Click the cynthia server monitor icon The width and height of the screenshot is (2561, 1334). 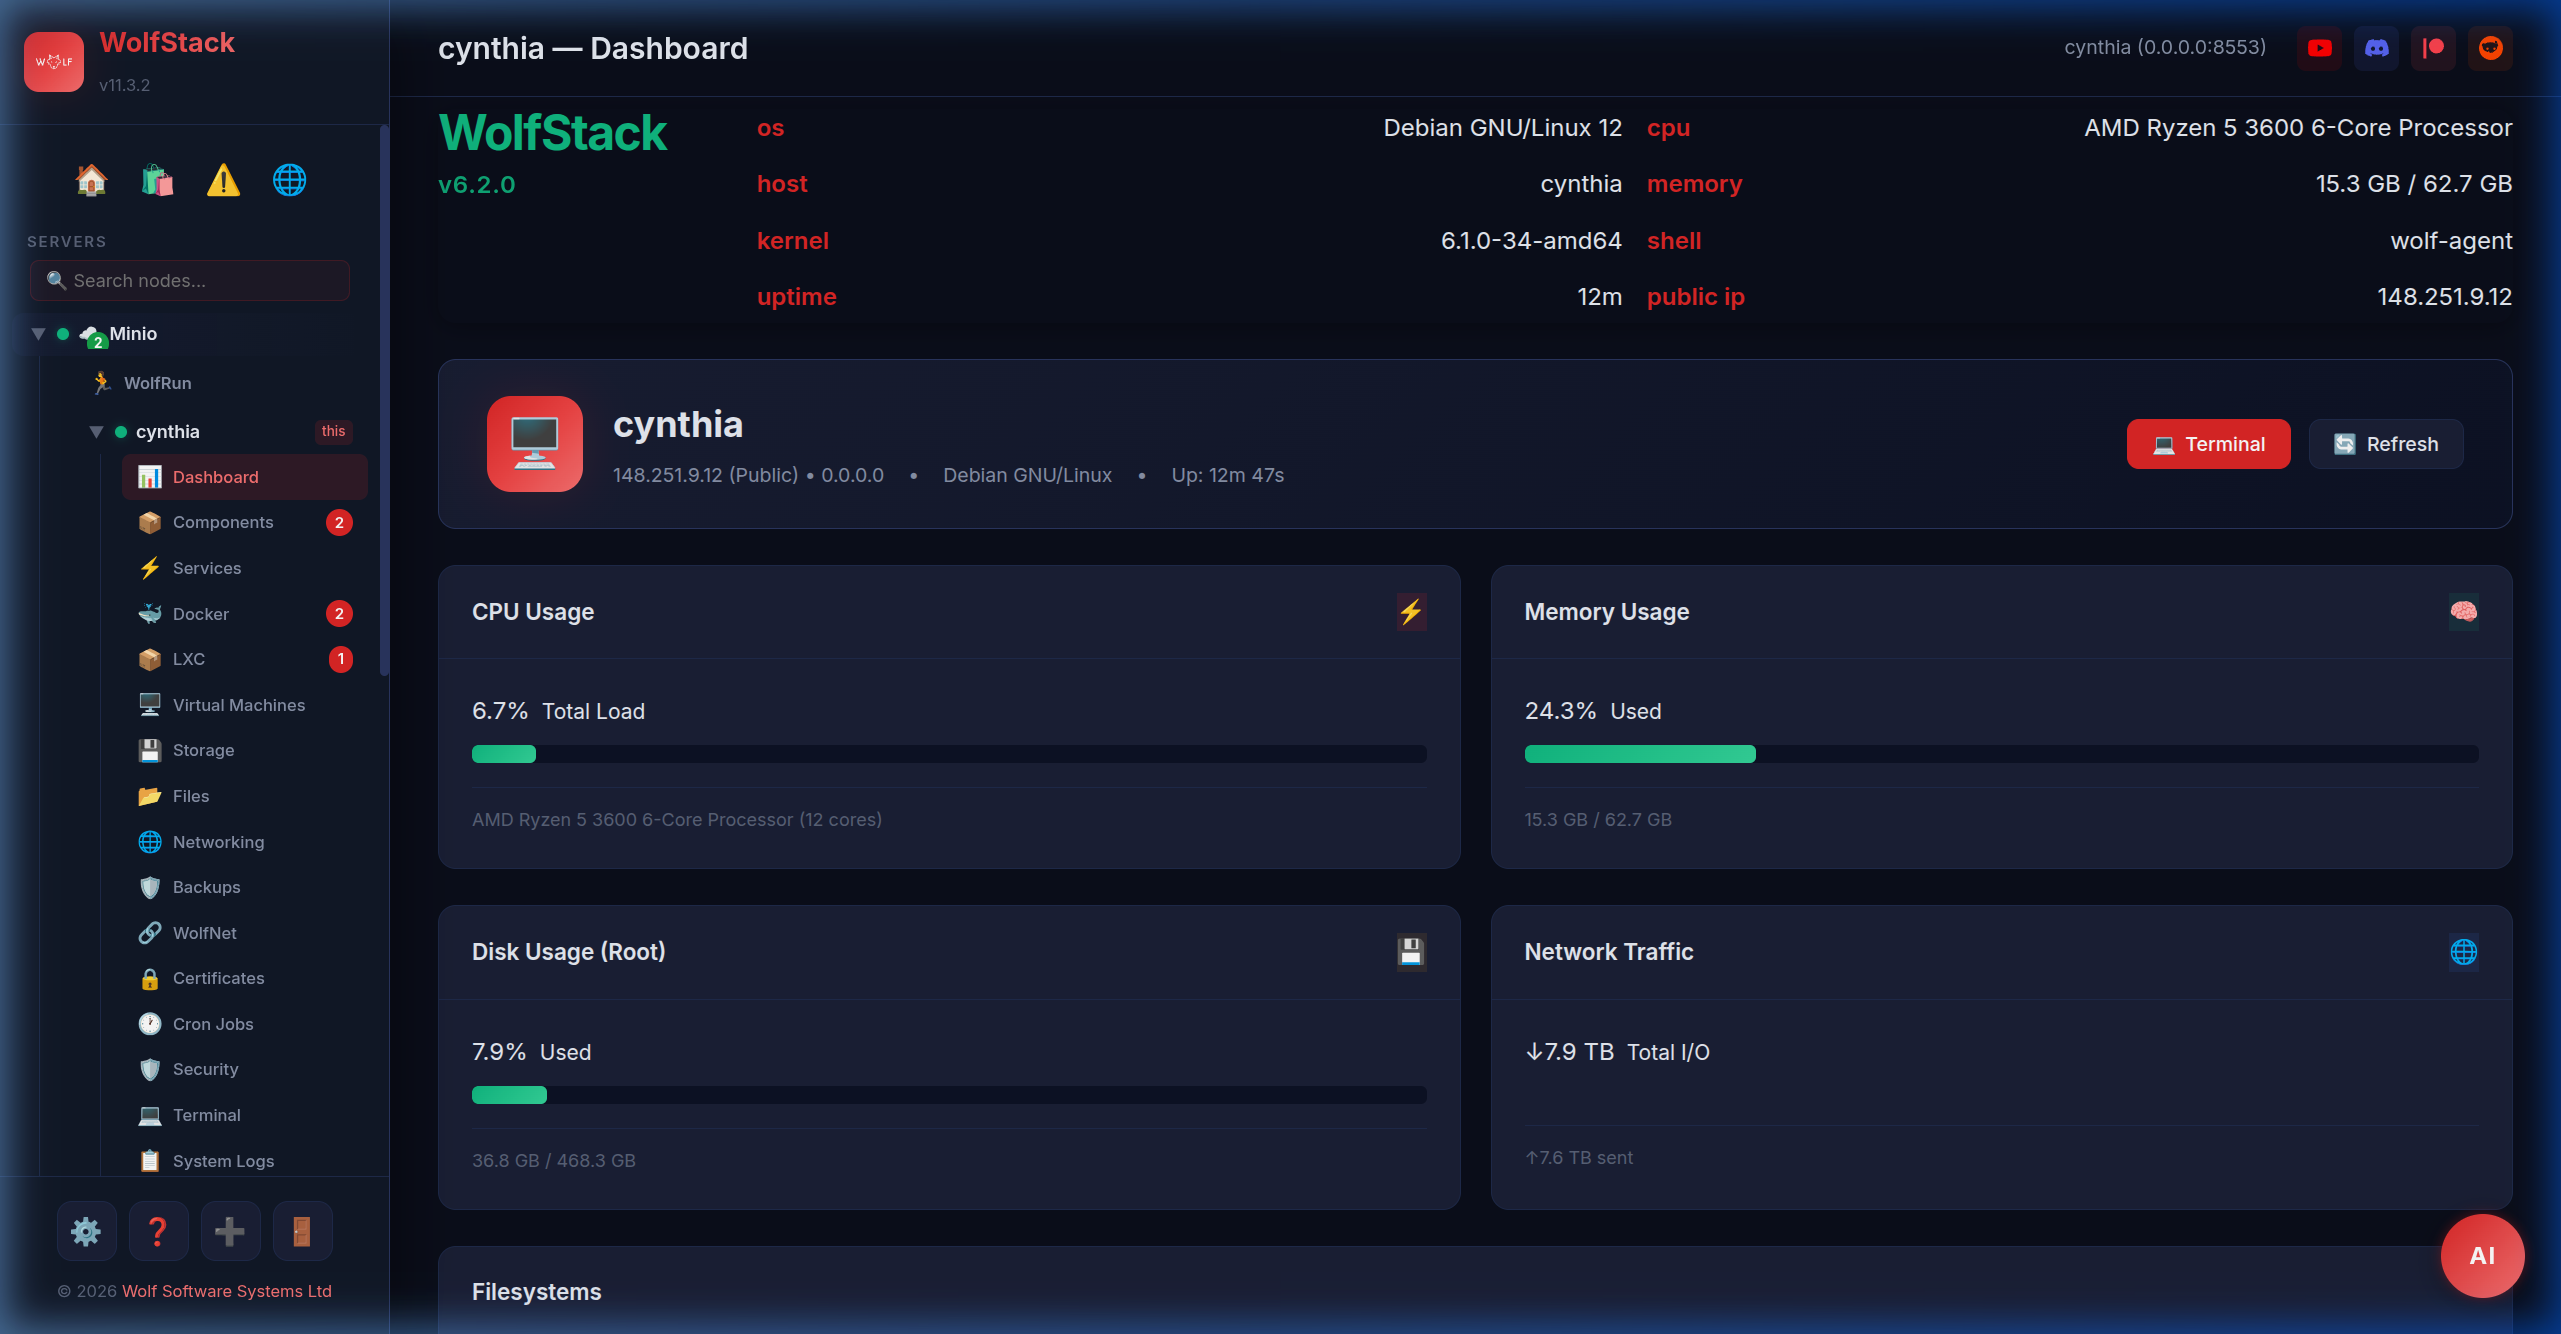pyautogui.click(x=535, y=444)
